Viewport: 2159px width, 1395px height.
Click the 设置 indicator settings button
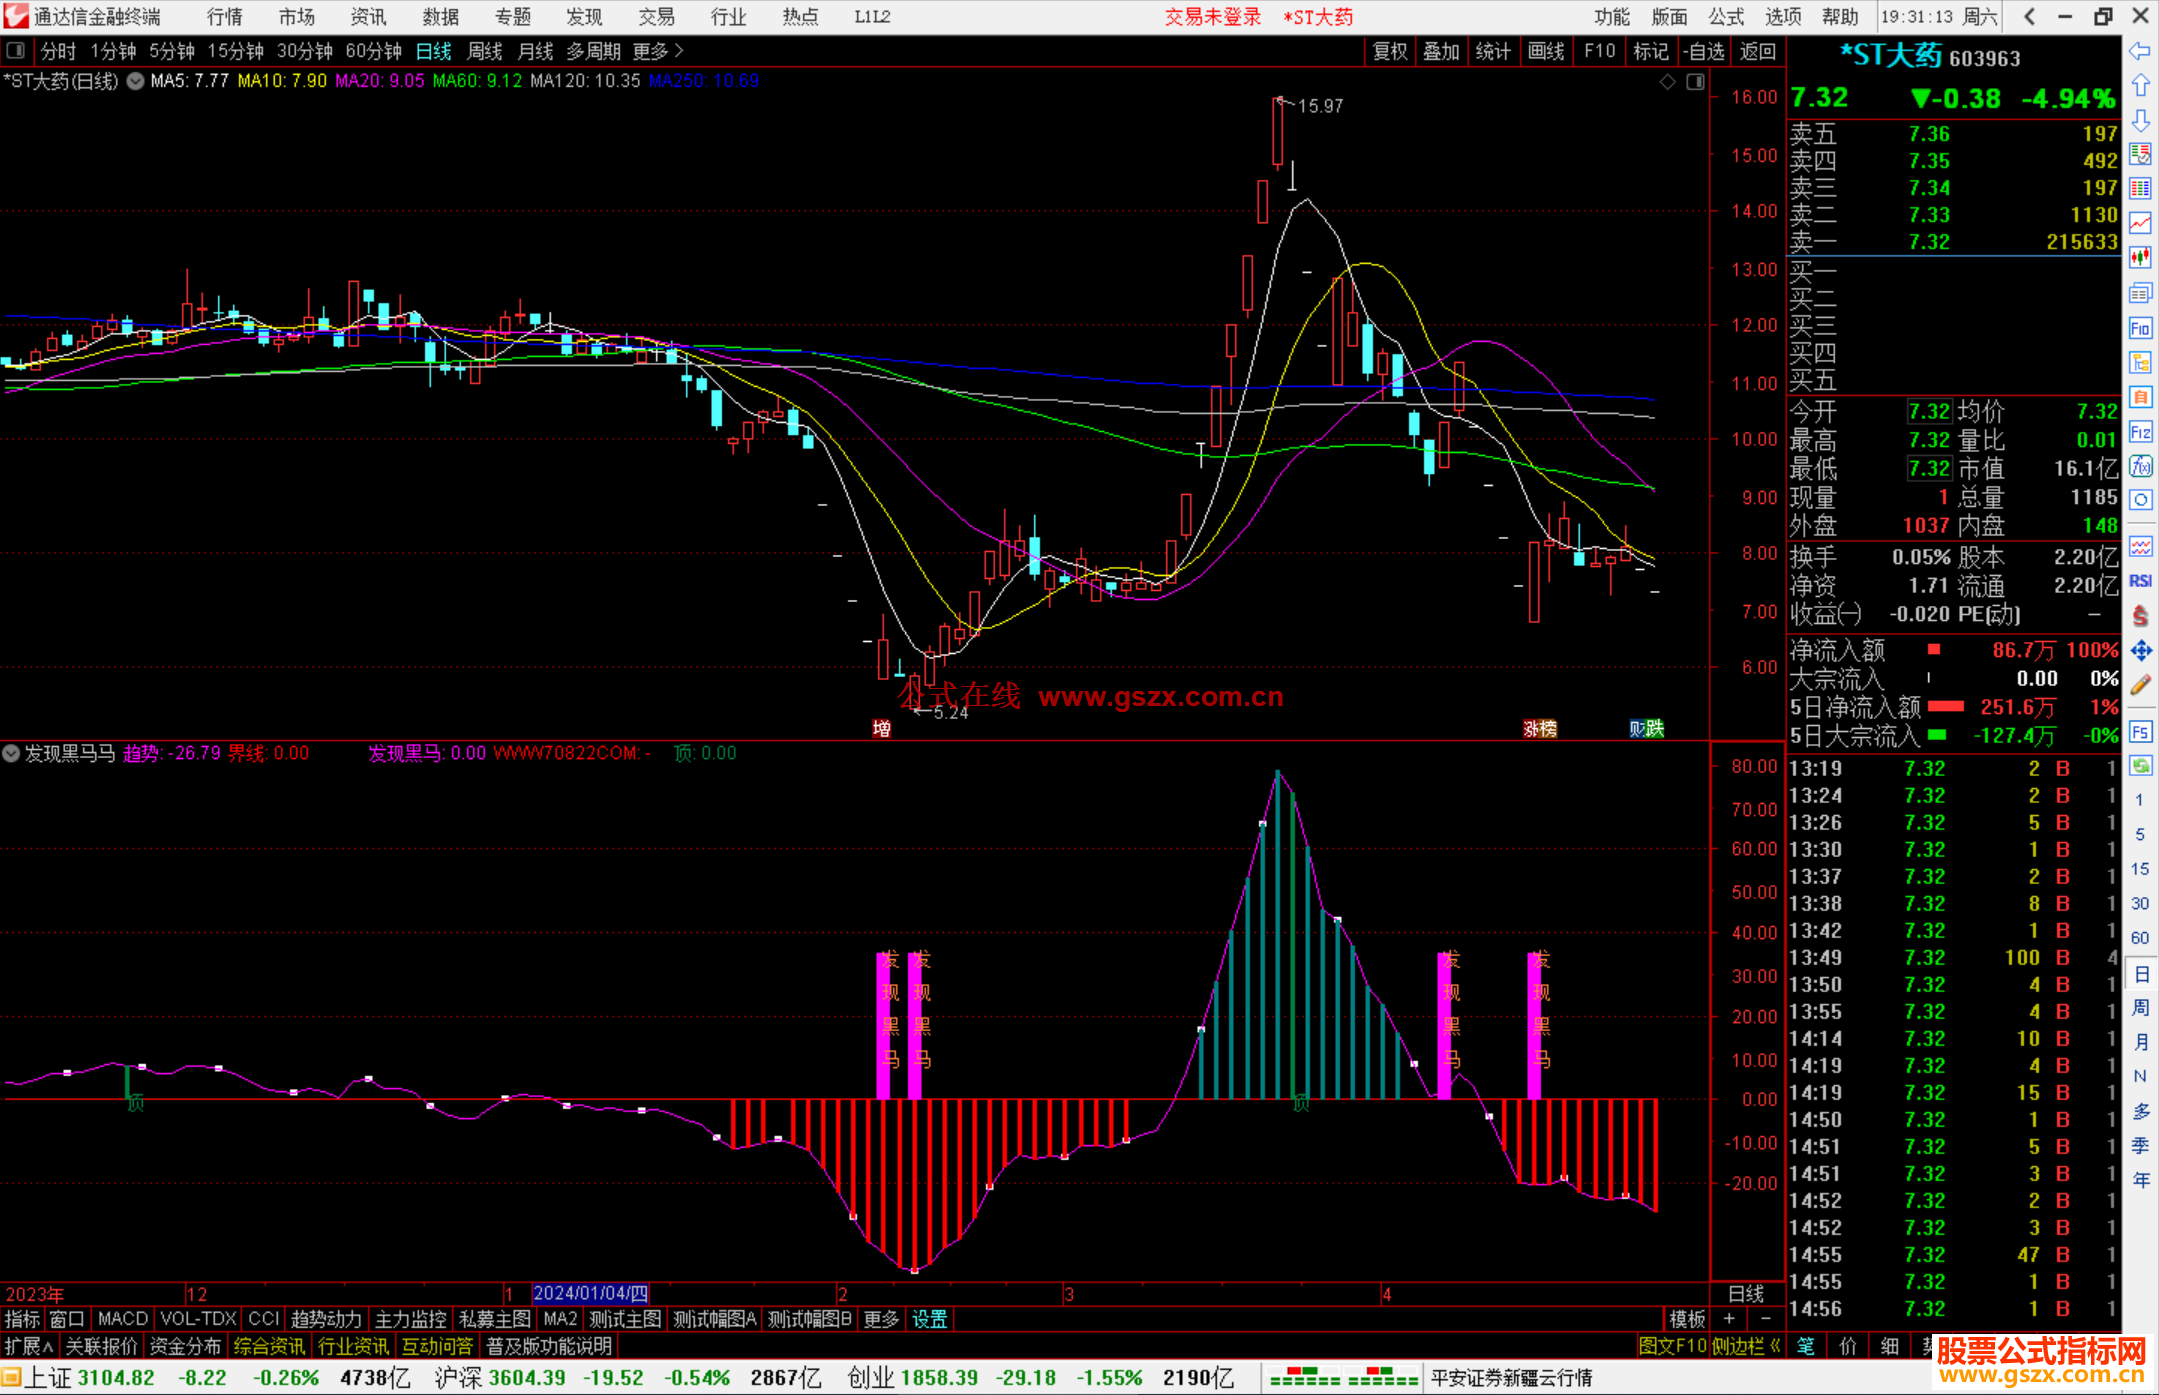(929, 1319)
